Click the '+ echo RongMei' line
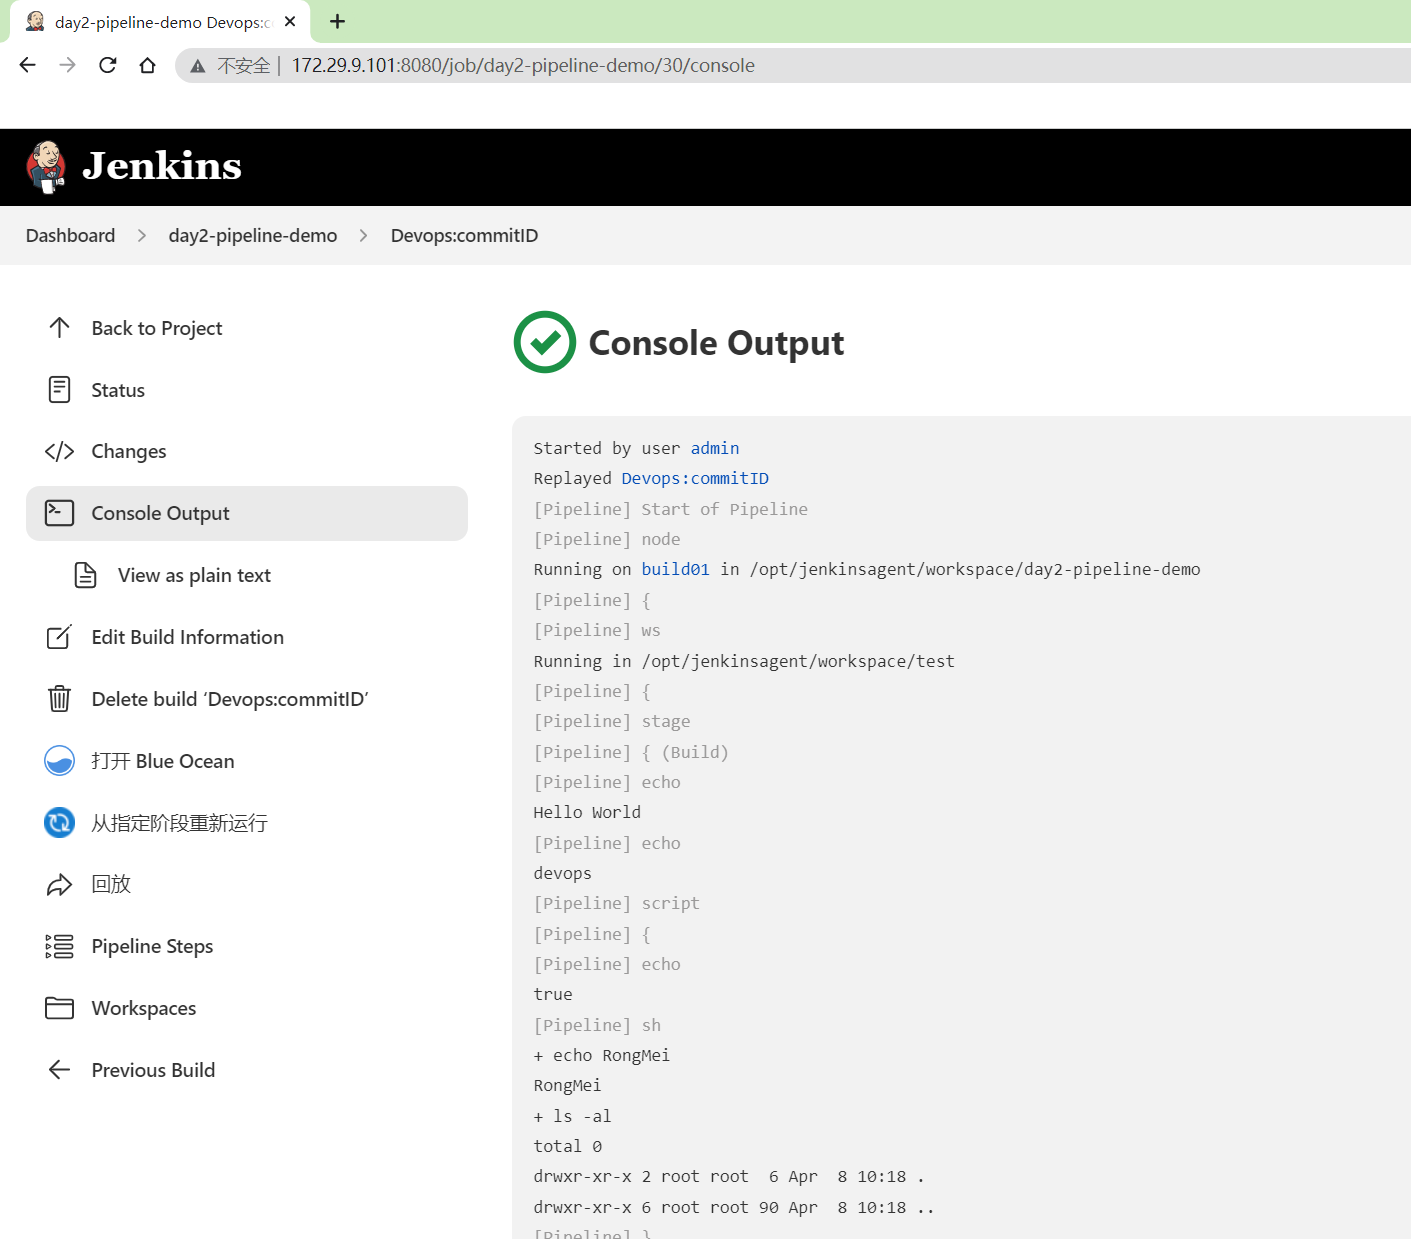Viewport: 1411px width, 1239px height. 601,1055
